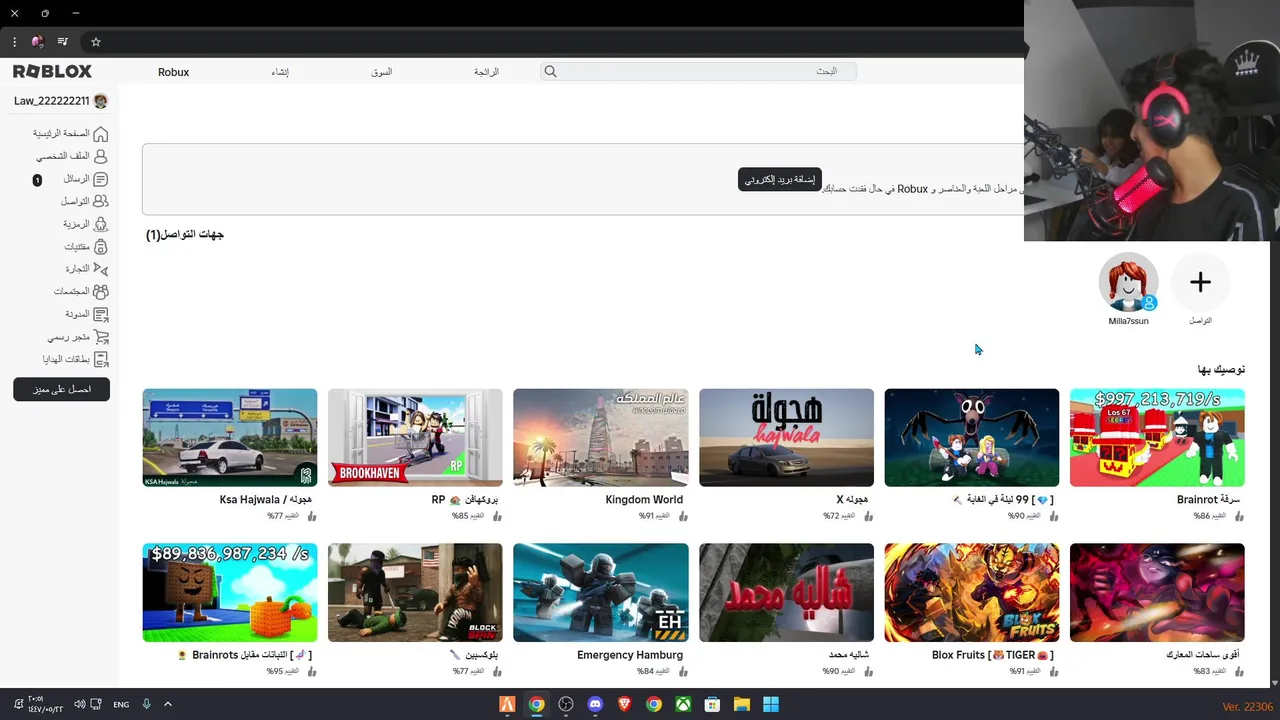Open the Trade icon in the sidebar
Image resolution: width=1280 pixels, height=720 pixels.
(x=100, y=269)
